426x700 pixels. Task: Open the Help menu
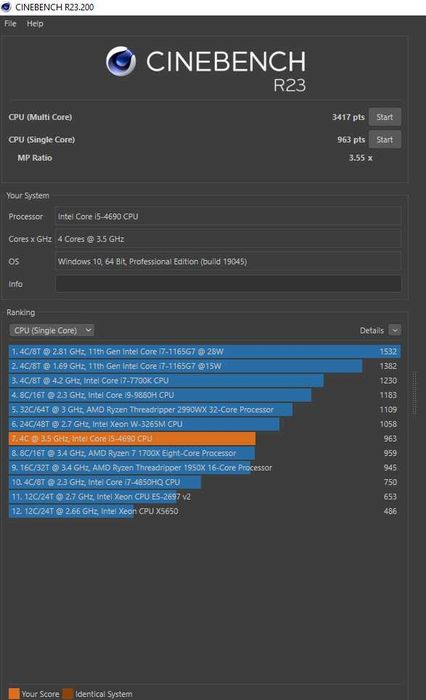click(35, 24)
